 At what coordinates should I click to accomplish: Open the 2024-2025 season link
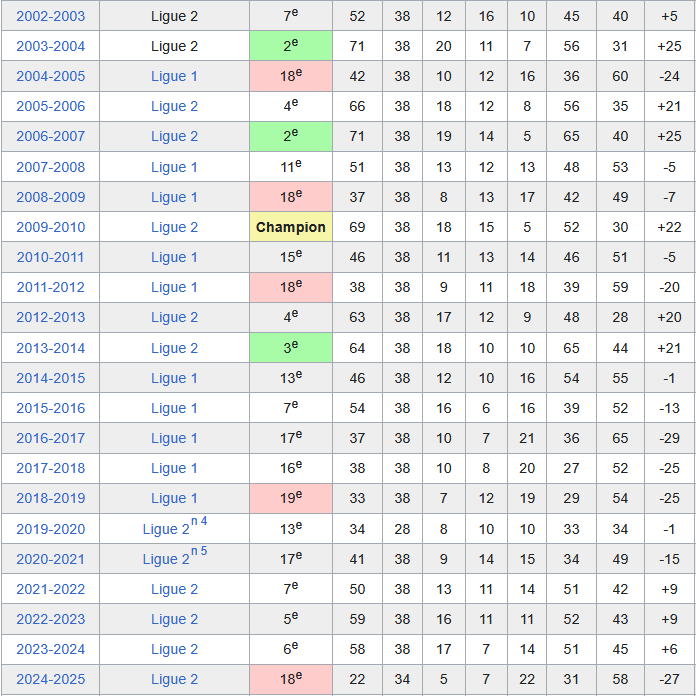click(x=51, y=679)
